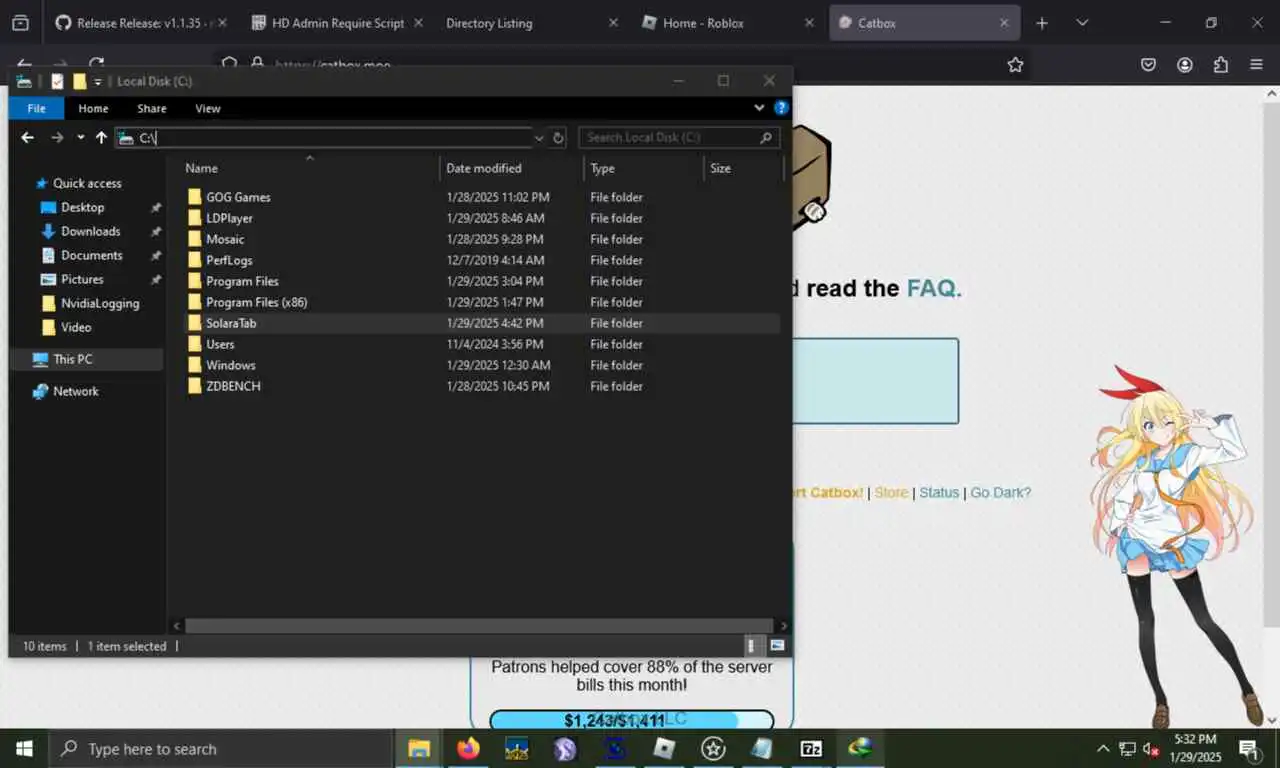This screenshot has height=768, width=1280.
Task: Open Downloads in navigation pane
Action: pyautogui.click(x=90, y=231)
